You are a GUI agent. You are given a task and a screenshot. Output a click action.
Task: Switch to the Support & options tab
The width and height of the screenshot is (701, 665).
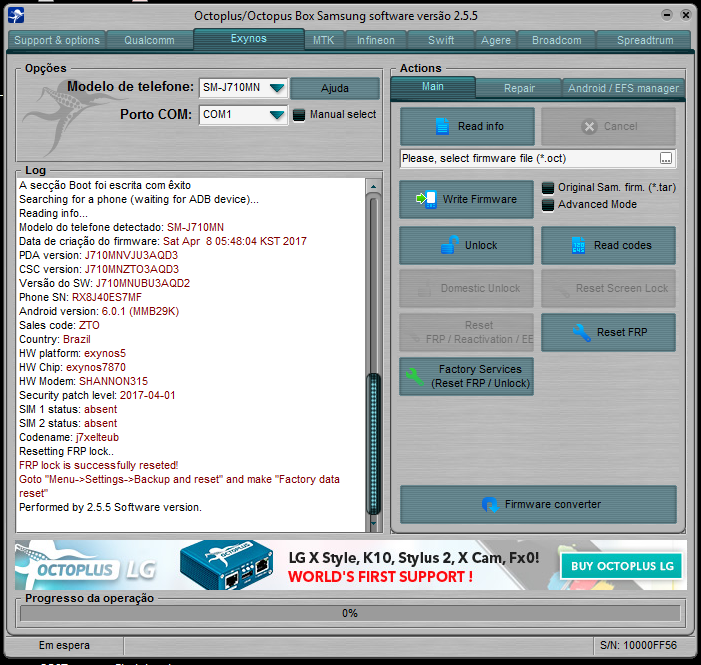(57, 40)
